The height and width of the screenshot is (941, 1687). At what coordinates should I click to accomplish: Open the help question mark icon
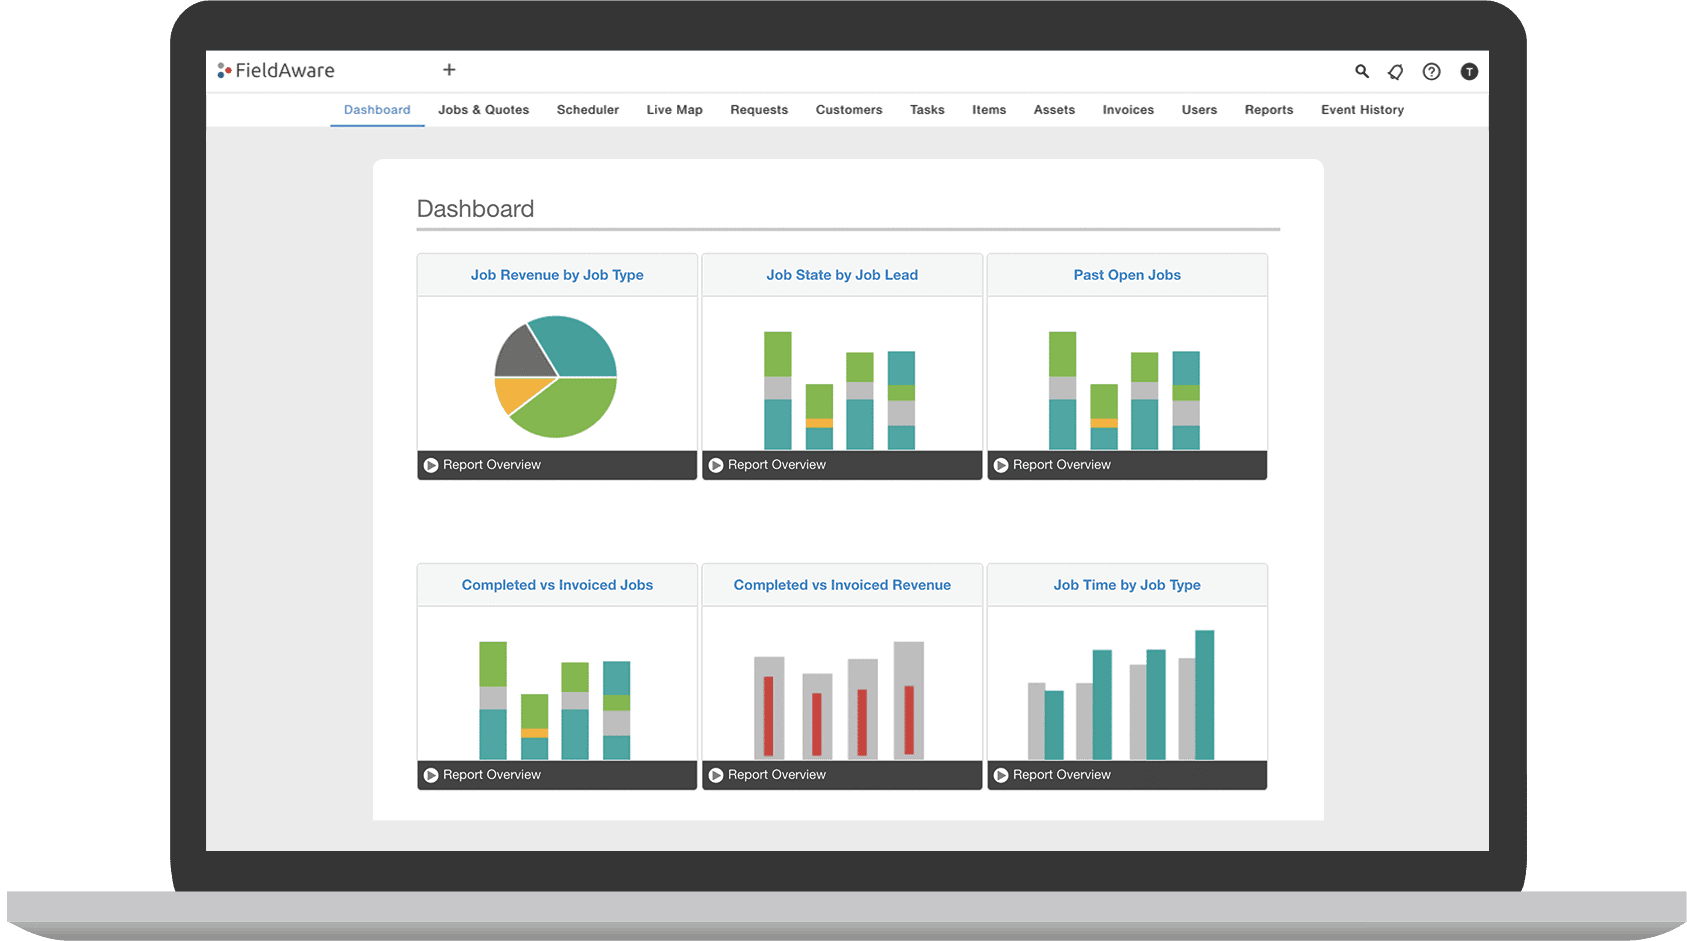tap(1432, 71)
